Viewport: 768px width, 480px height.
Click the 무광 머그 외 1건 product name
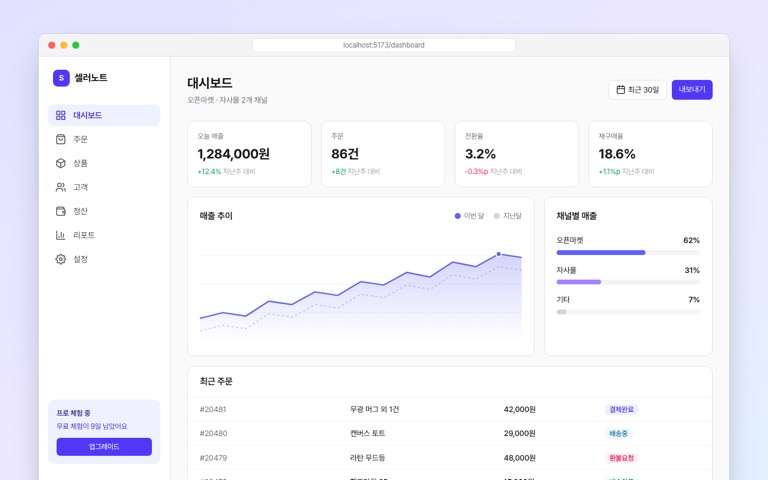point(375,409)
